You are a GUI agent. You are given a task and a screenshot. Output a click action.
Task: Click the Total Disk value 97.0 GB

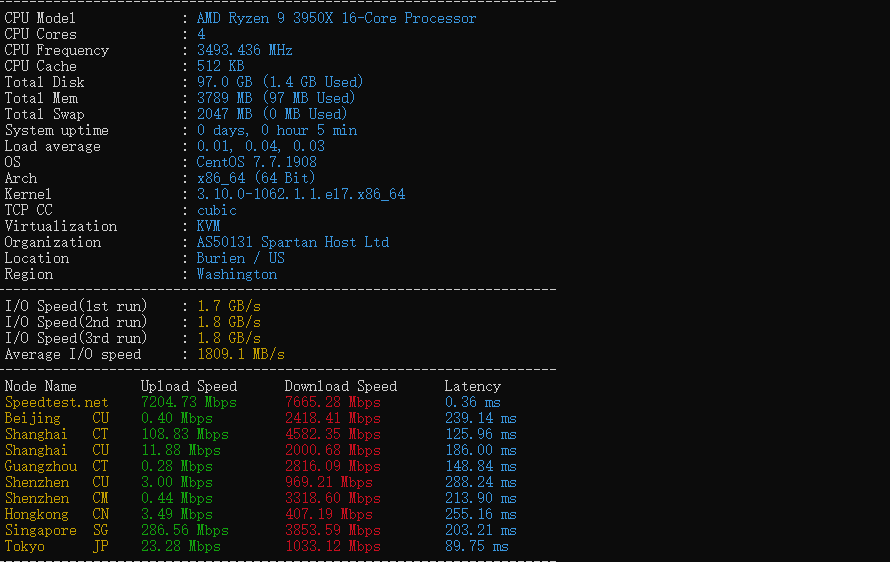[225, 82]
